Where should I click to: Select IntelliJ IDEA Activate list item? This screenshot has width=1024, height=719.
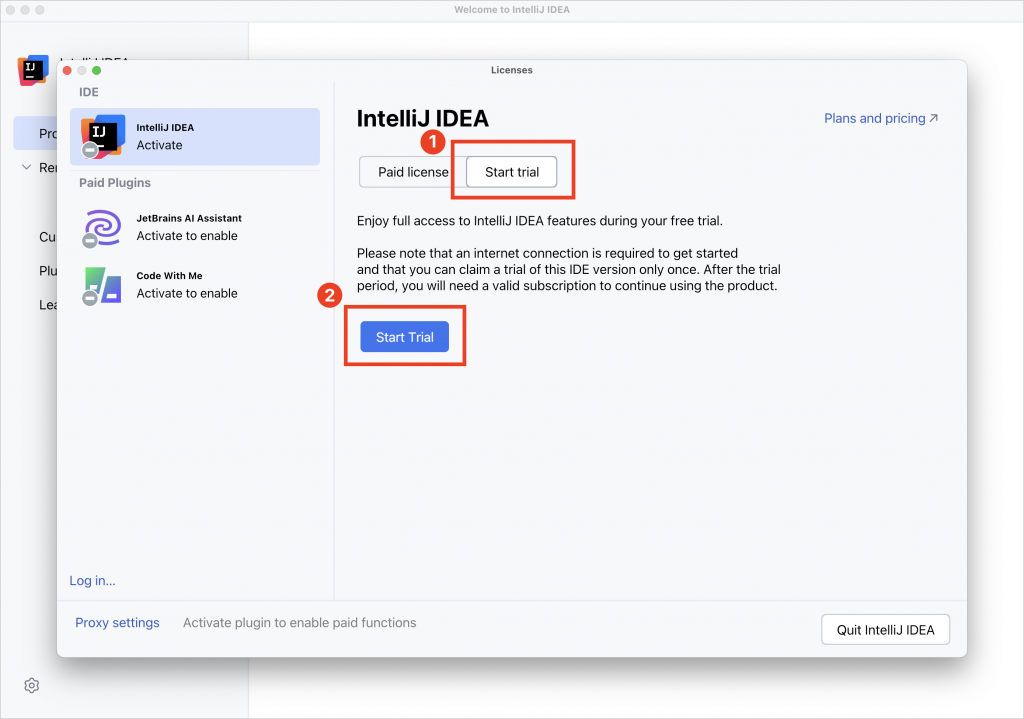pos(195,136)
